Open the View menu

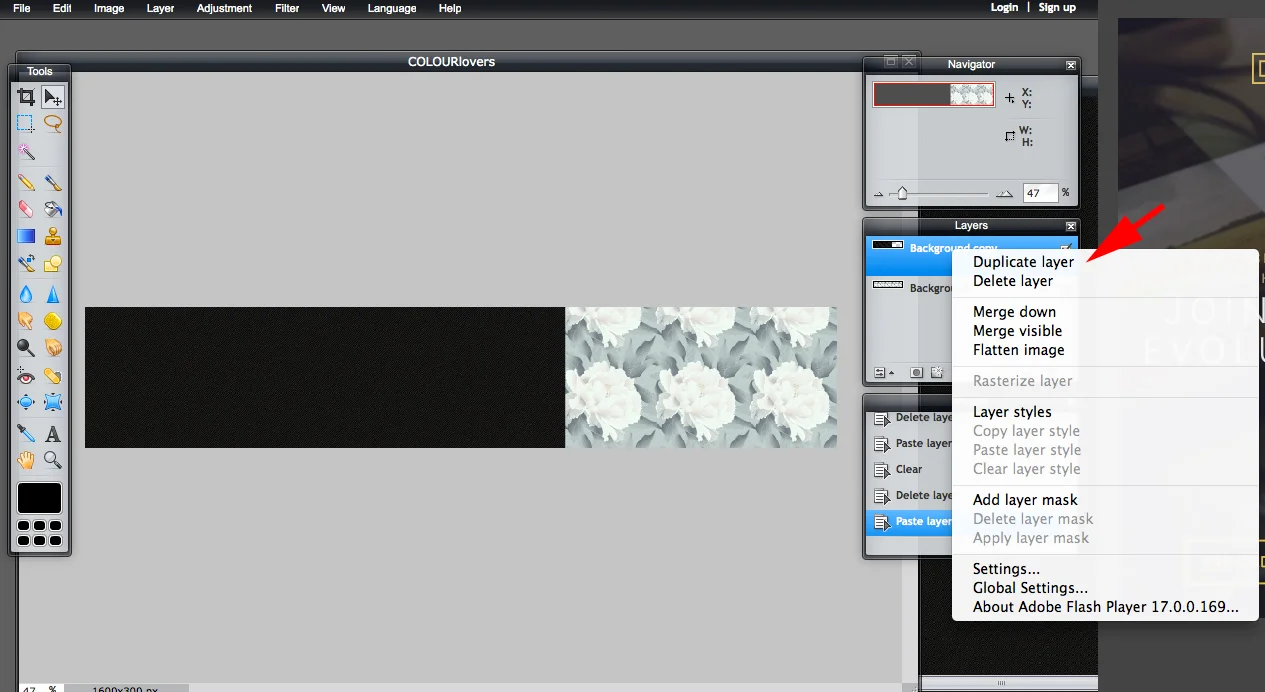pyautogui.click(x=334, y=8)
